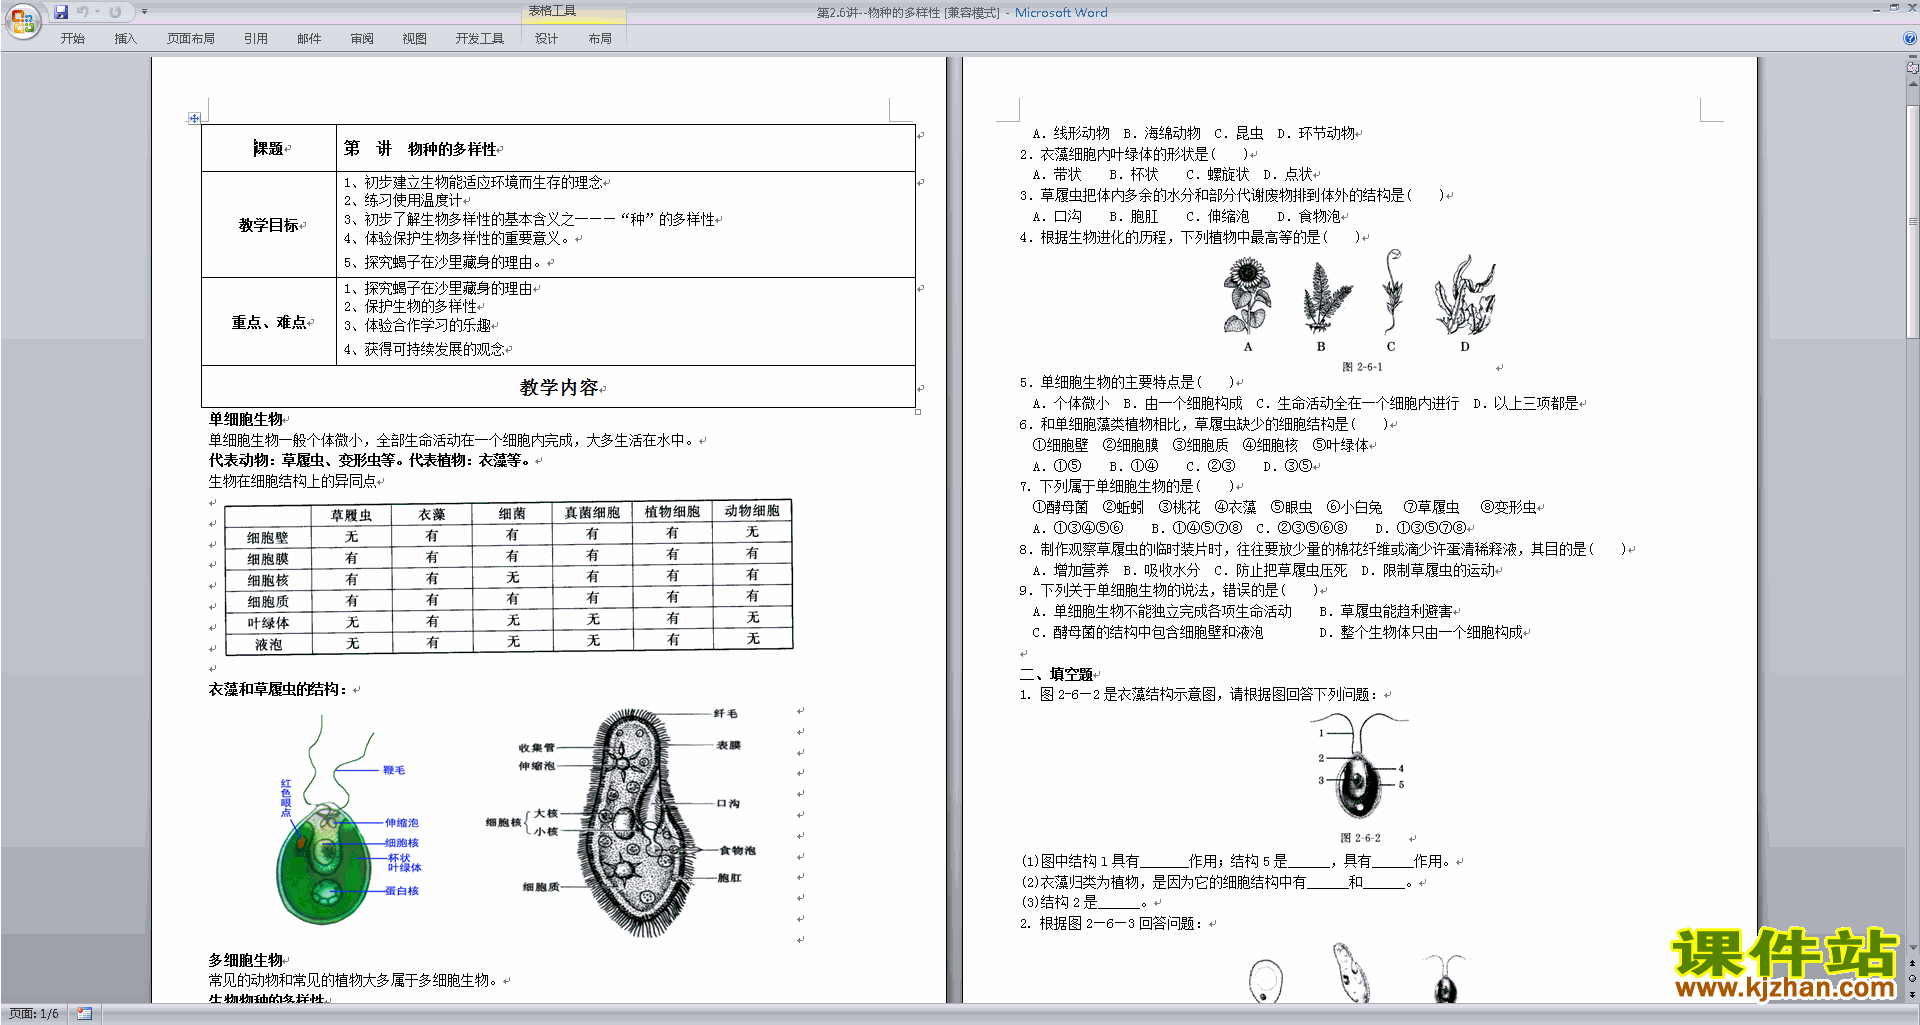Viewport: 1920px width, 1025px height.
Task: Click the Redo icon in Quick Access Toolbar
Action: click(115, 12)
